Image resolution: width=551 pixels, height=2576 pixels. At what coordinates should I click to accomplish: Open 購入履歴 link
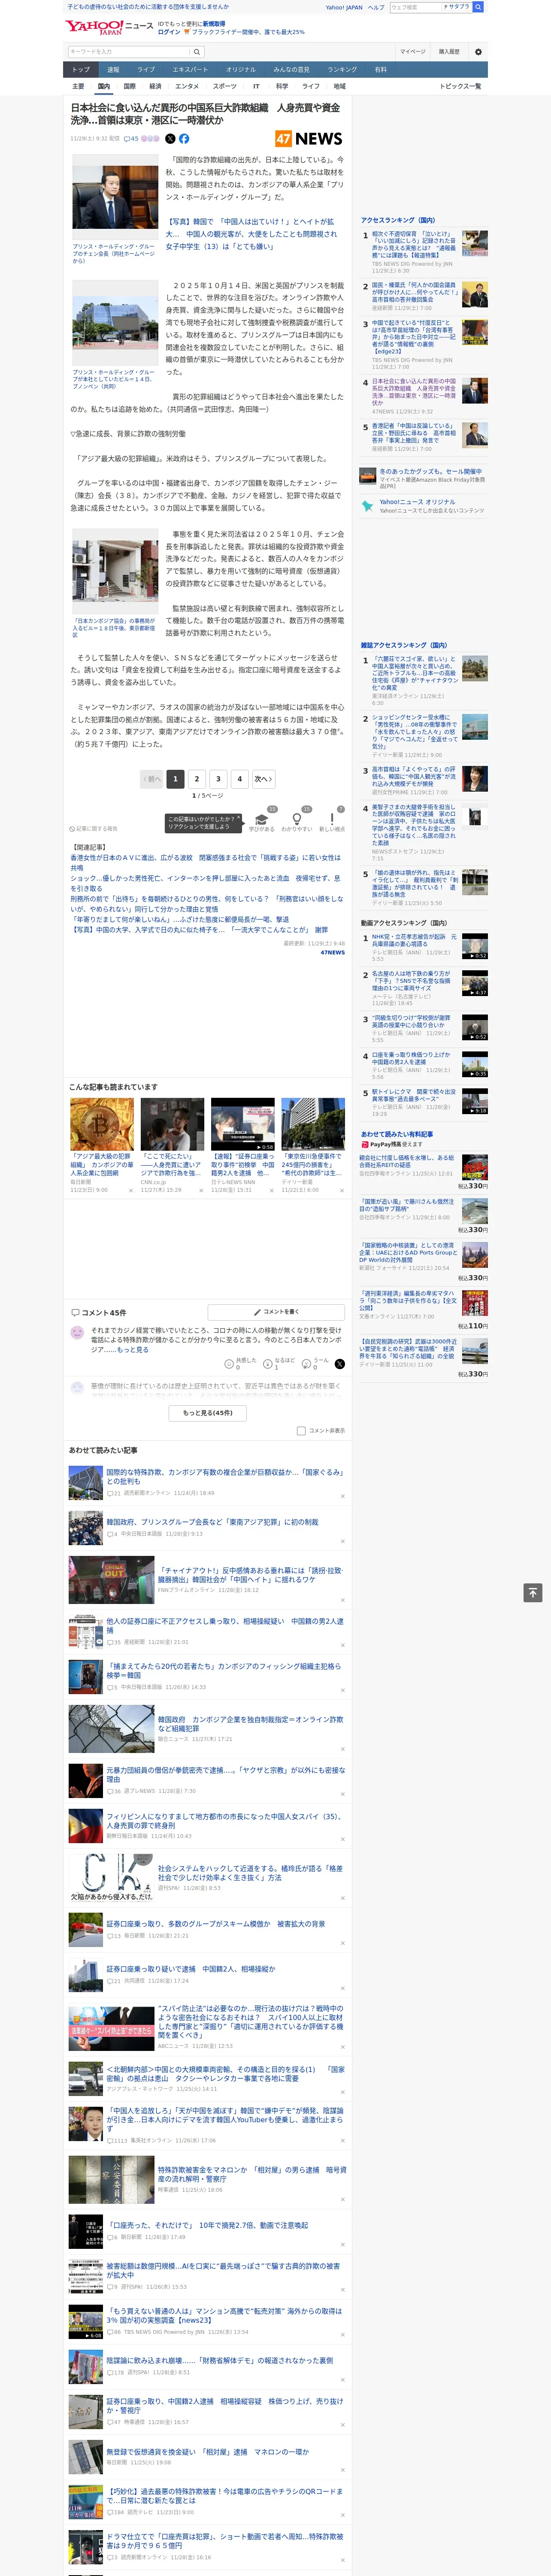pyautogui.click(x=449, y=52)
